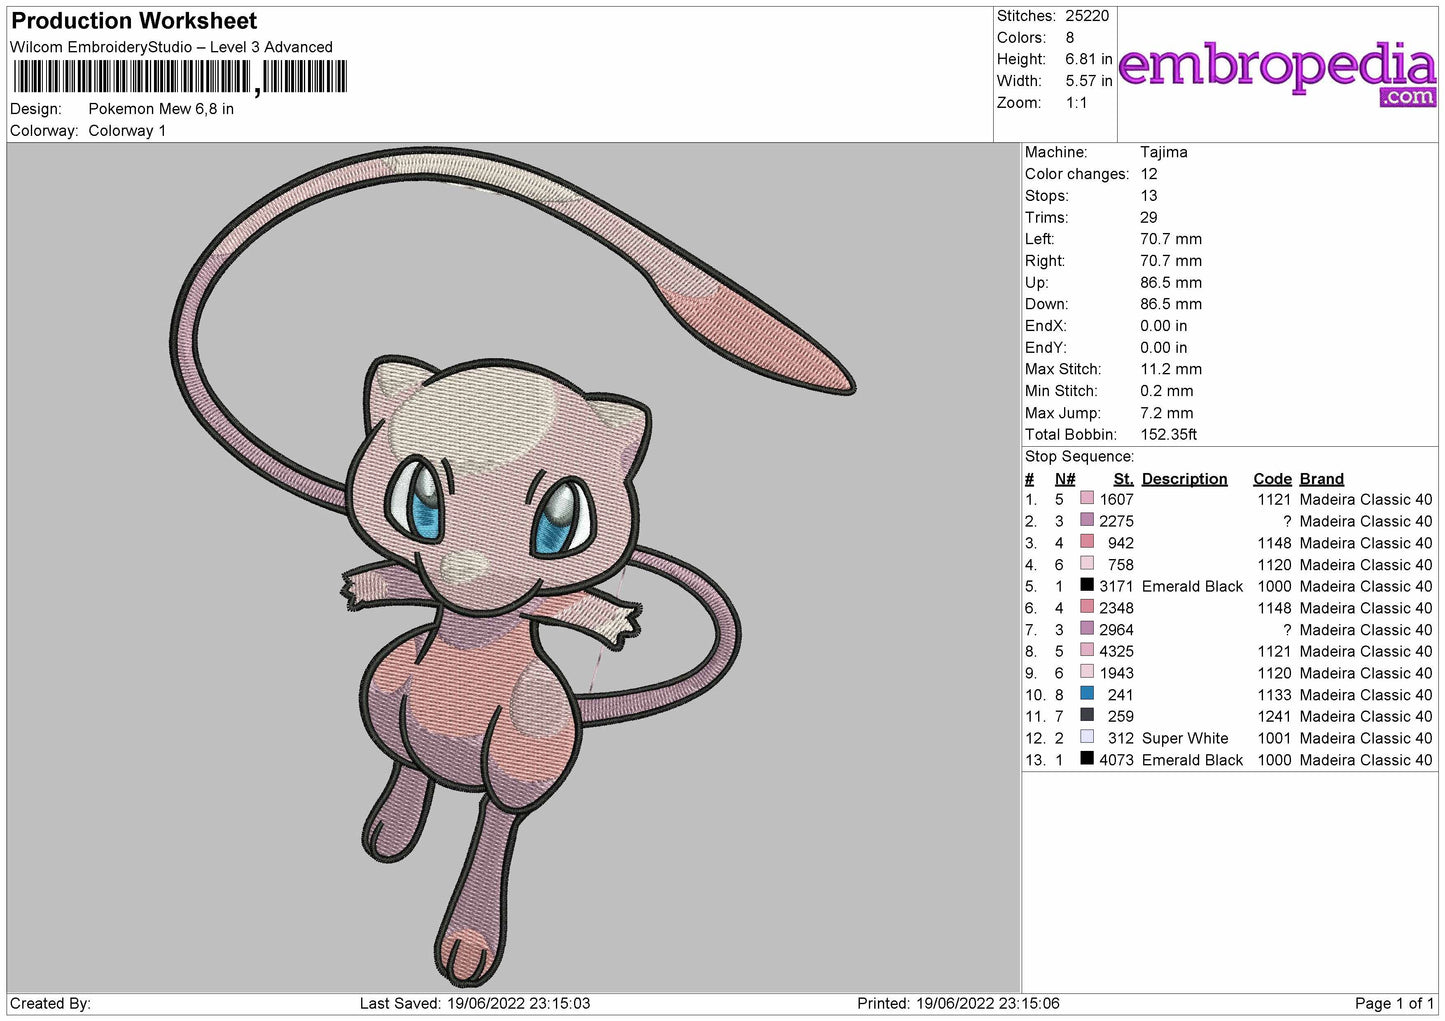This screenshot has height=1021, width=1445.
Task: Select the Width value 5.57 in
Action: [1089, 81]
